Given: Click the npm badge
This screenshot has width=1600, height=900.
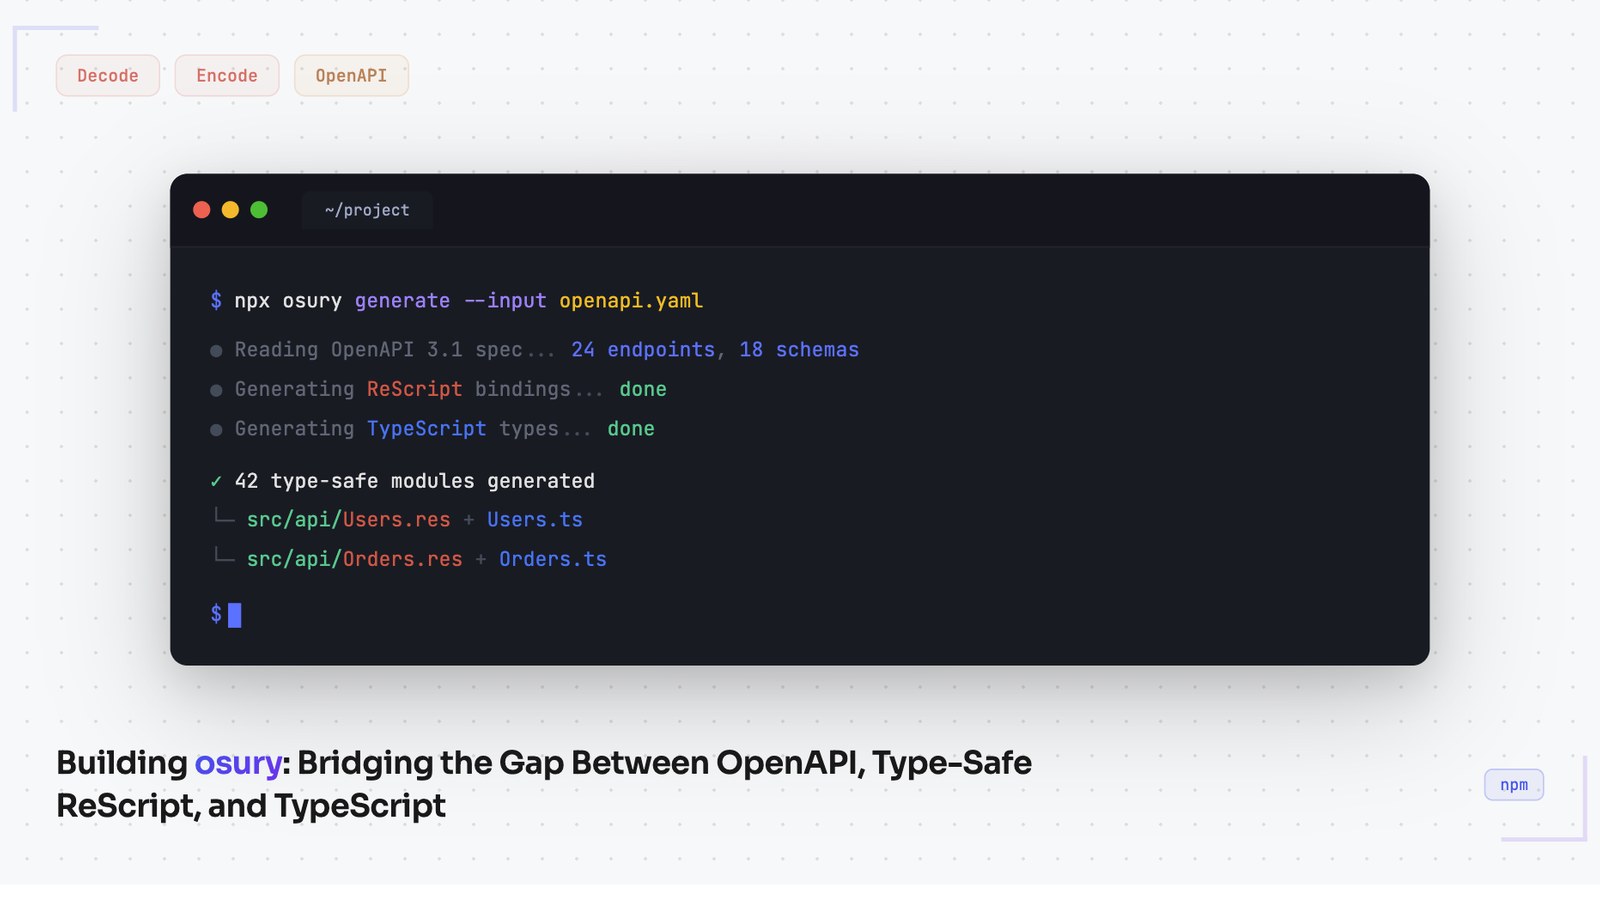Looking at the screenshot, I should click(x=1513, y=784).
